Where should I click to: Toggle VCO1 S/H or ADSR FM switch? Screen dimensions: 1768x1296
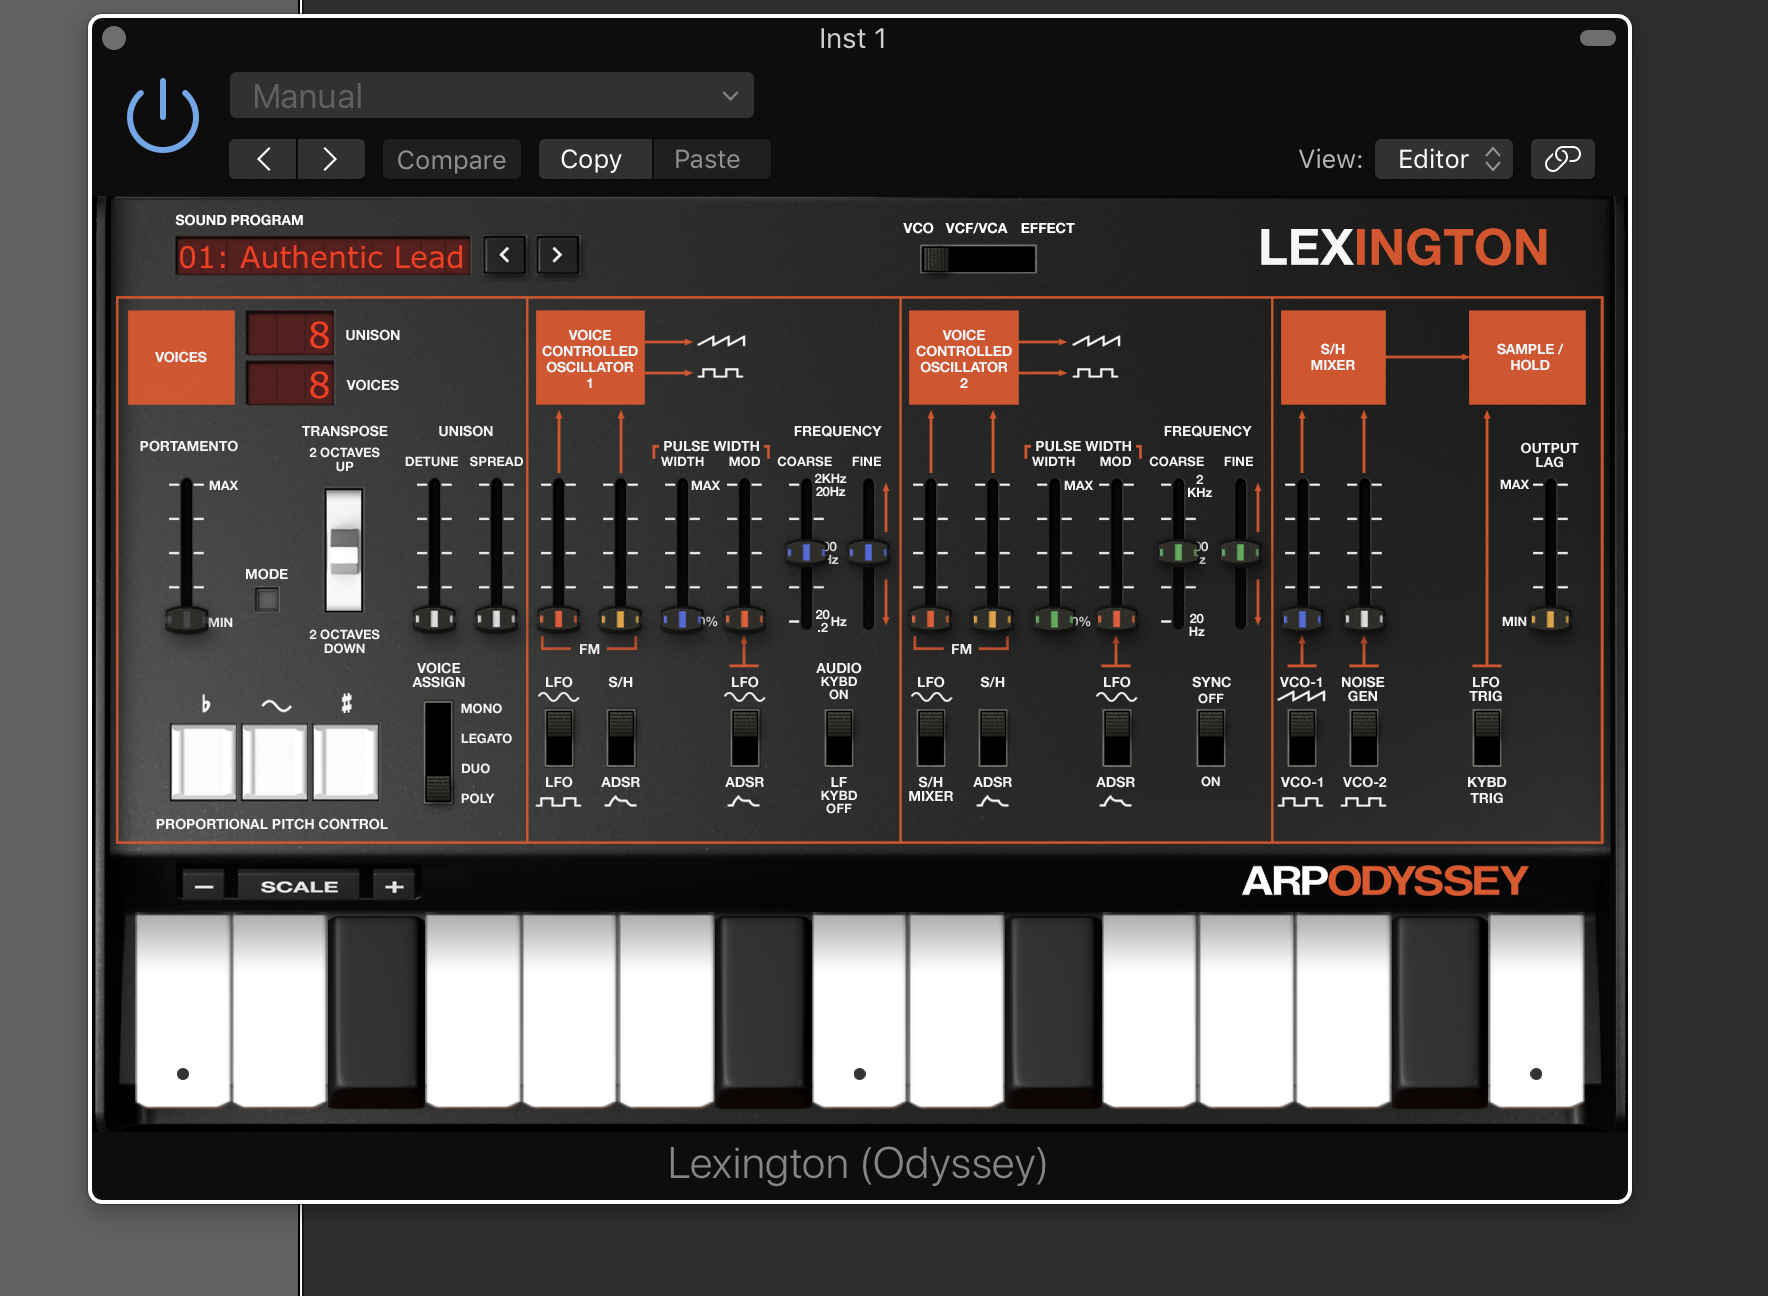[x=621, y=738]
